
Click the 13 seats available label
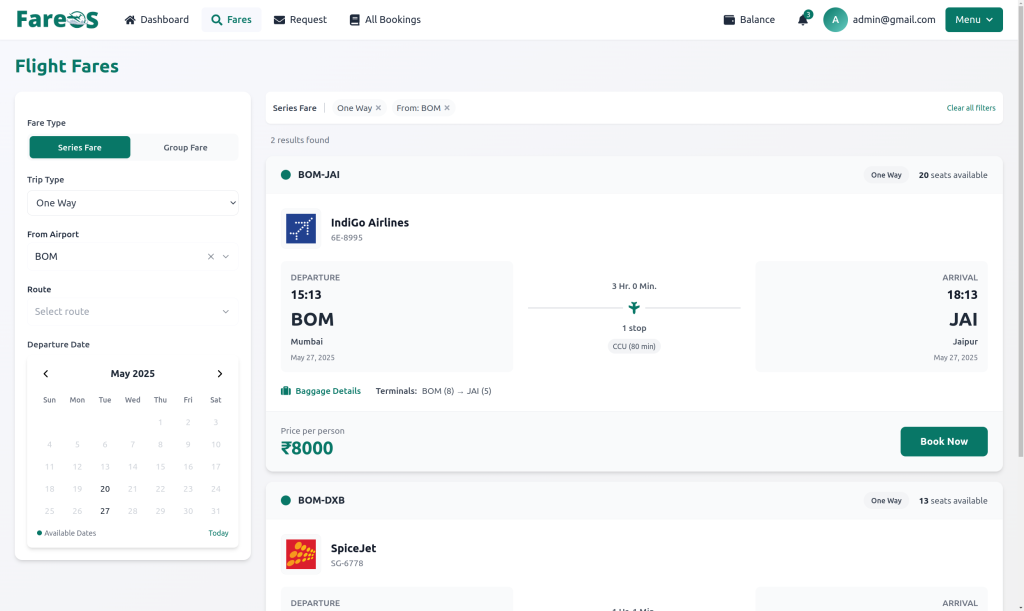click(x=953, y=501)
